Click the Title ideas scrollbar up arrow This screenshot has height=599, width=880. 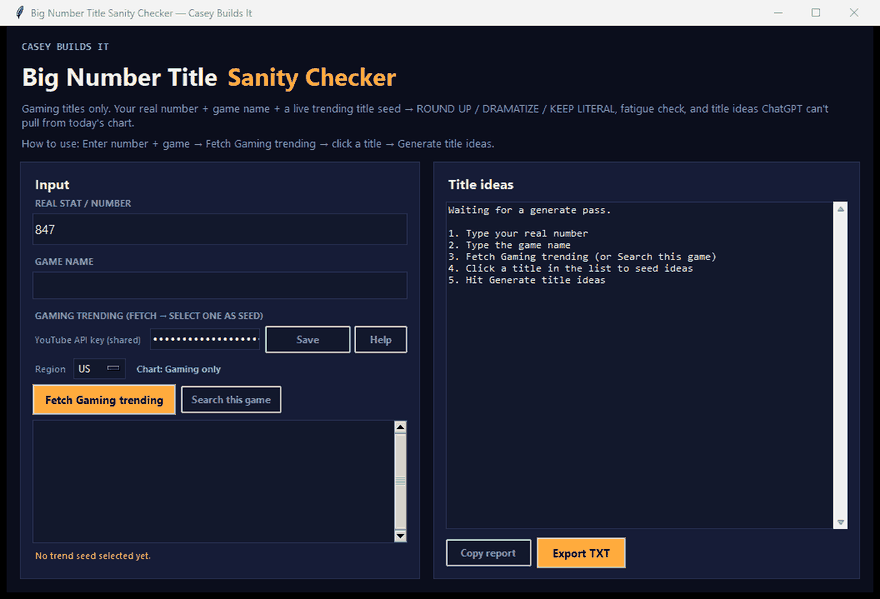coord(840,209)
